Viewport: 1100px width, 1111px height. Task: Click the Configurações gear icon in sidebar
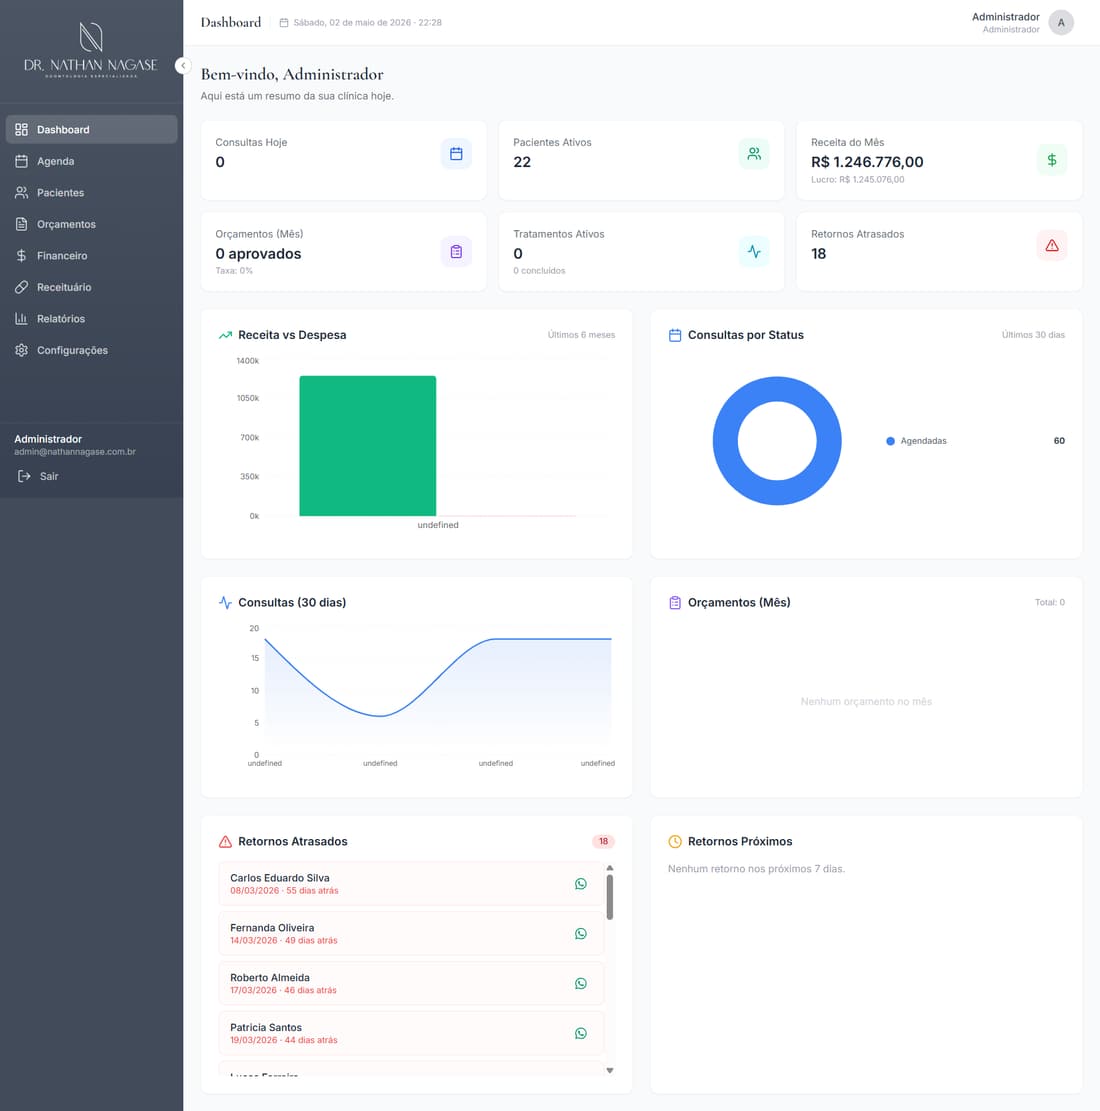(x=21, y=350)
